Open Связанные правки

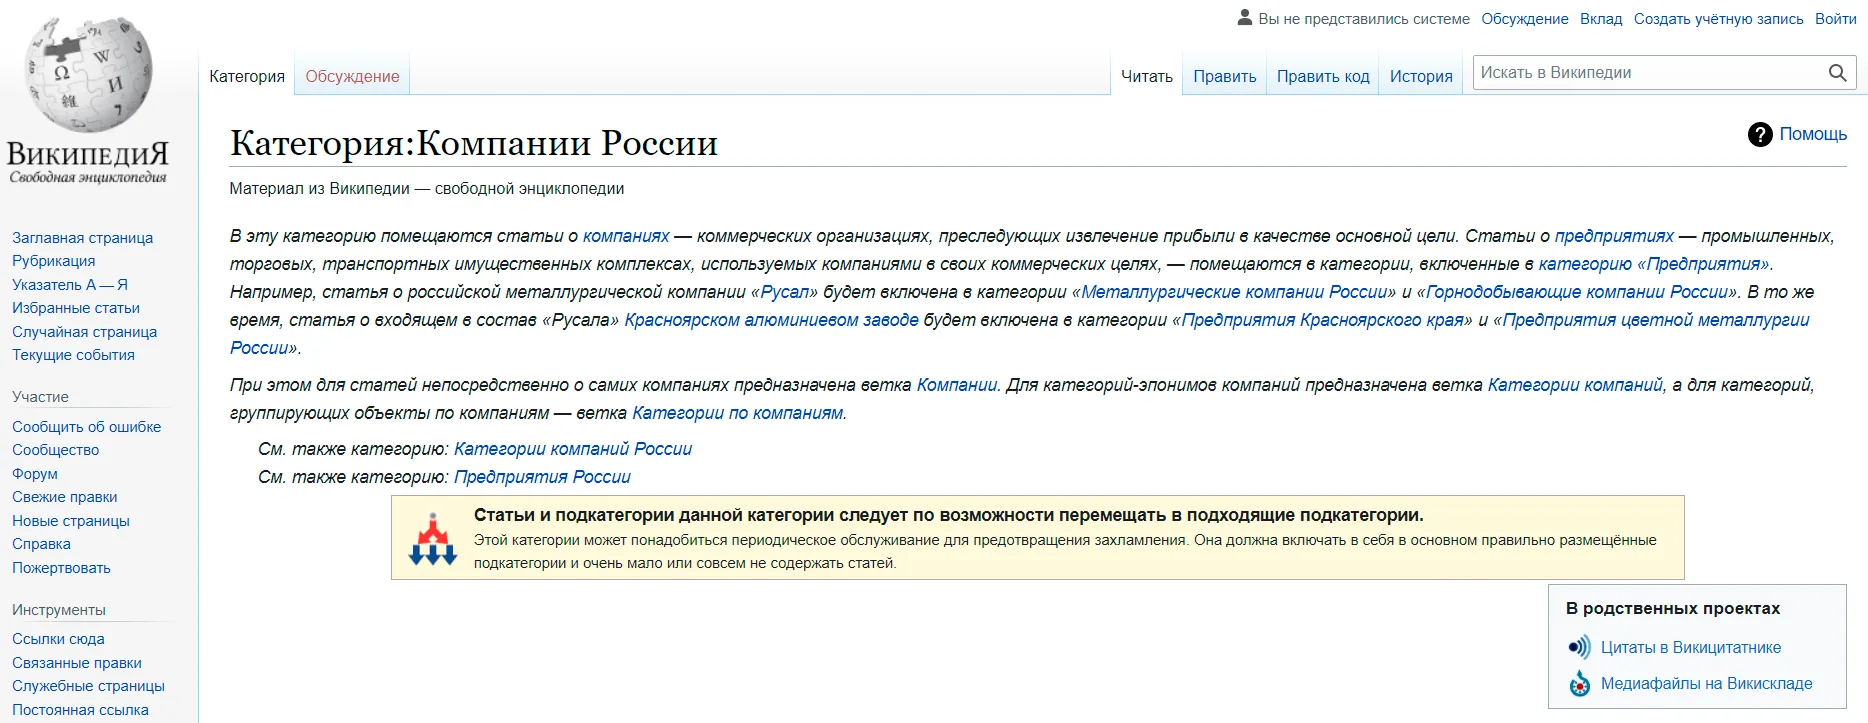coord(77,663)
